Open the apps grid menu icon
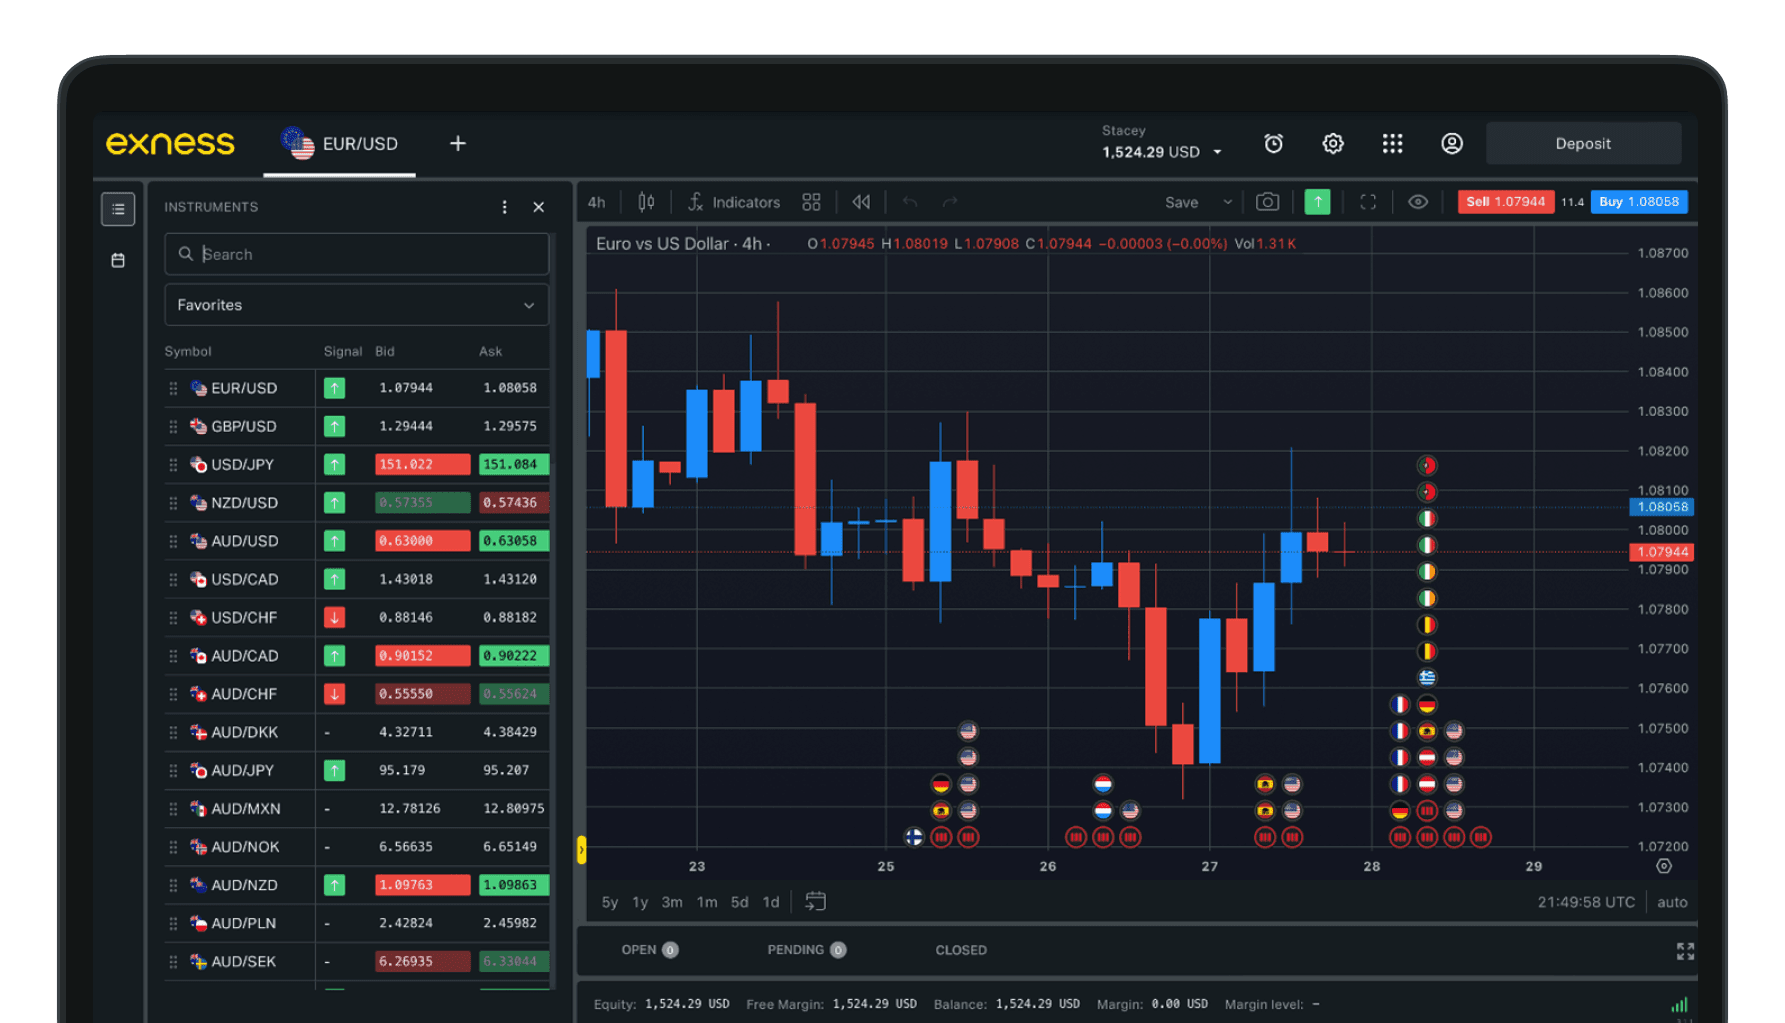The height and width of the screenshot is (1023, 1785). 1392,144
